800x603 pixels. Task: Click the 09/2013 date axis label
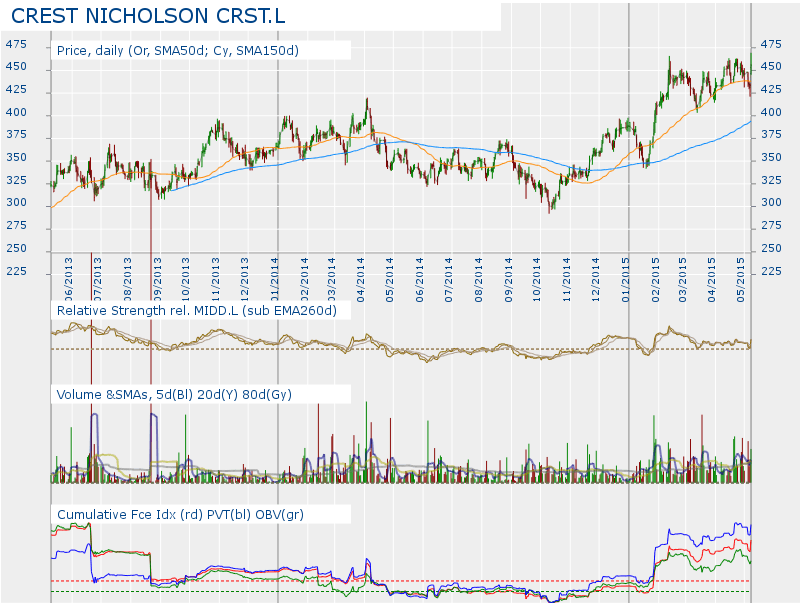157,280
